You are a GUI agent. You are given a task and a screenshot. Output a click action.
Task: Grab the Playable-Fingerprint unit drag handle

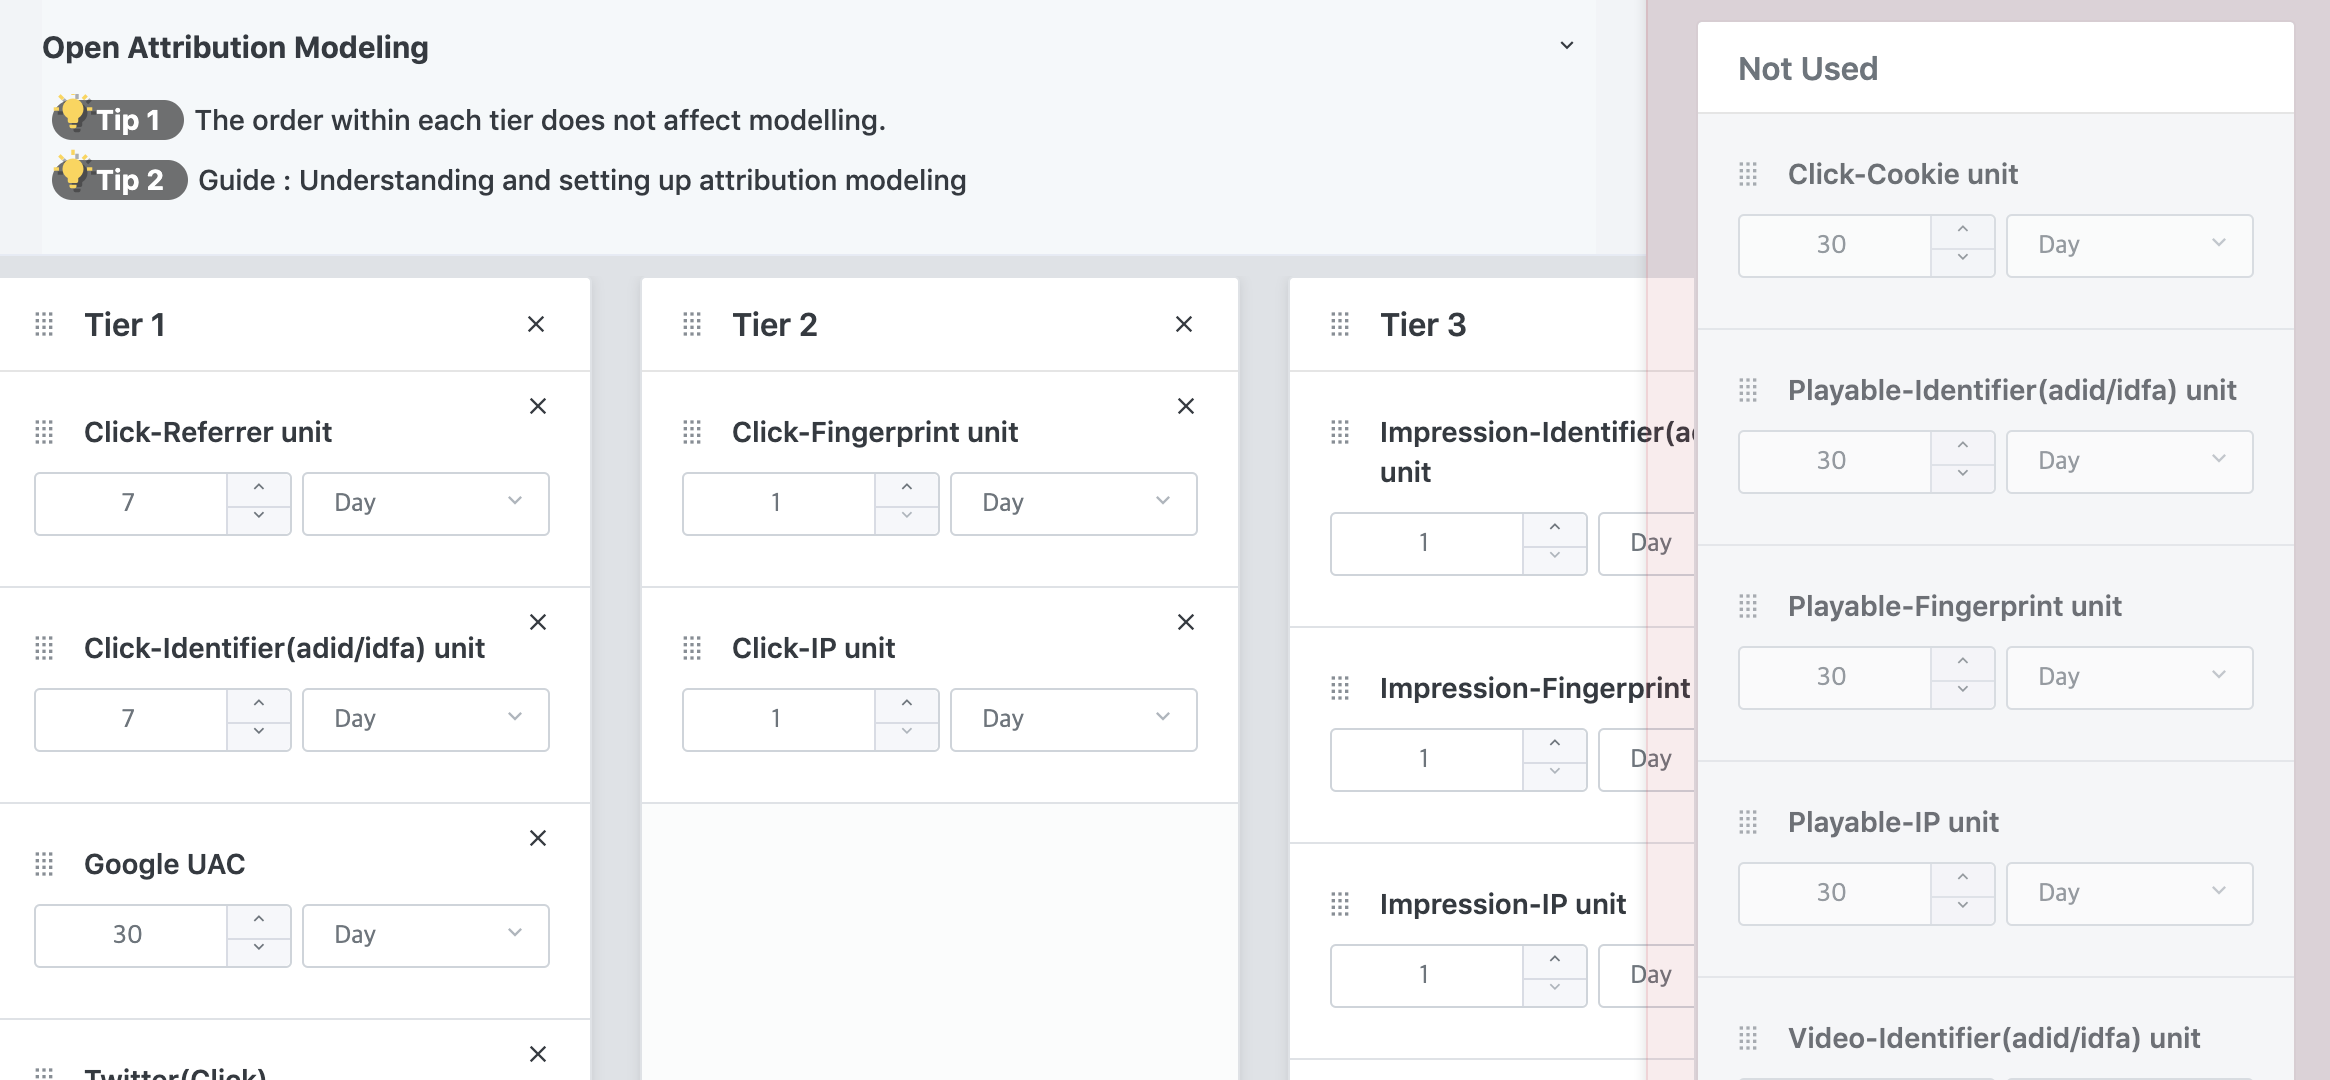[1748, 606]
